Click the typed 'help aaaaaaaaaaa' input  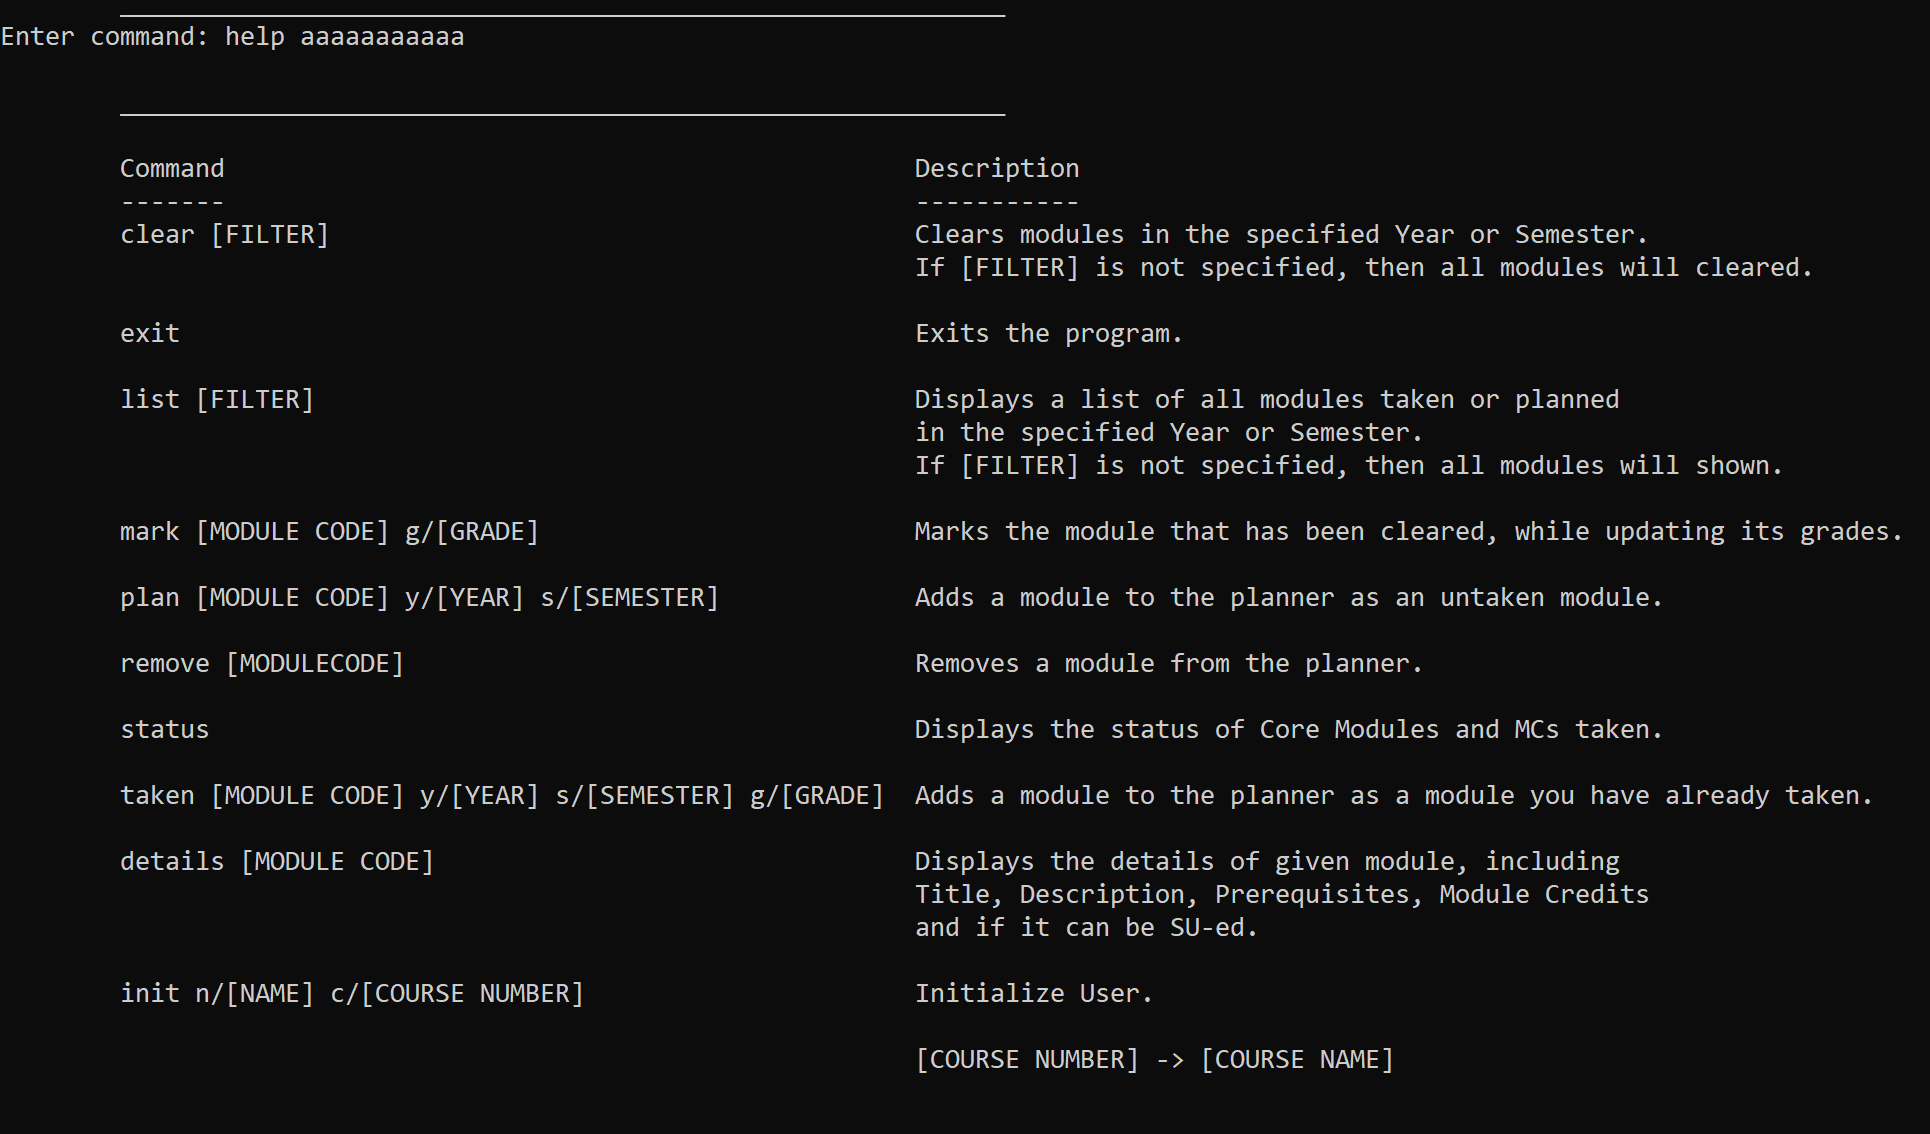(344, 37)
